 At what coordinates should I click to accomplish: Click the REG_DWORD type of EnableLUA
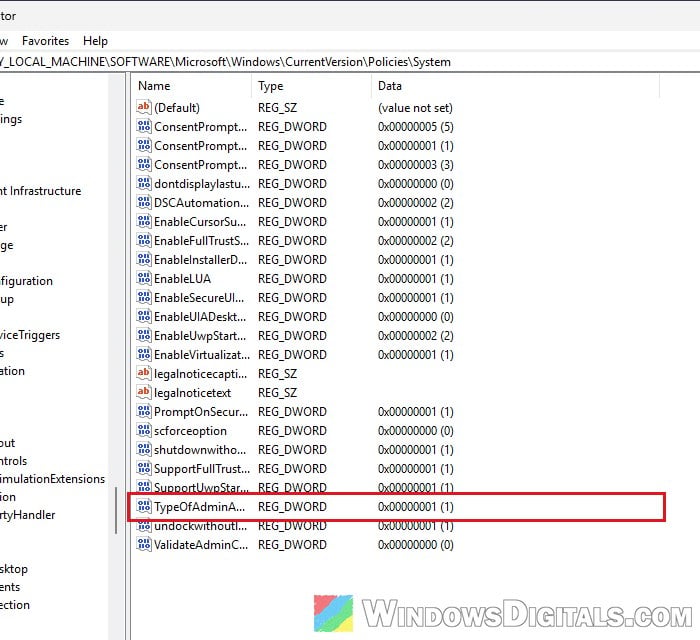pyautogui.click(x=292, y=278)
